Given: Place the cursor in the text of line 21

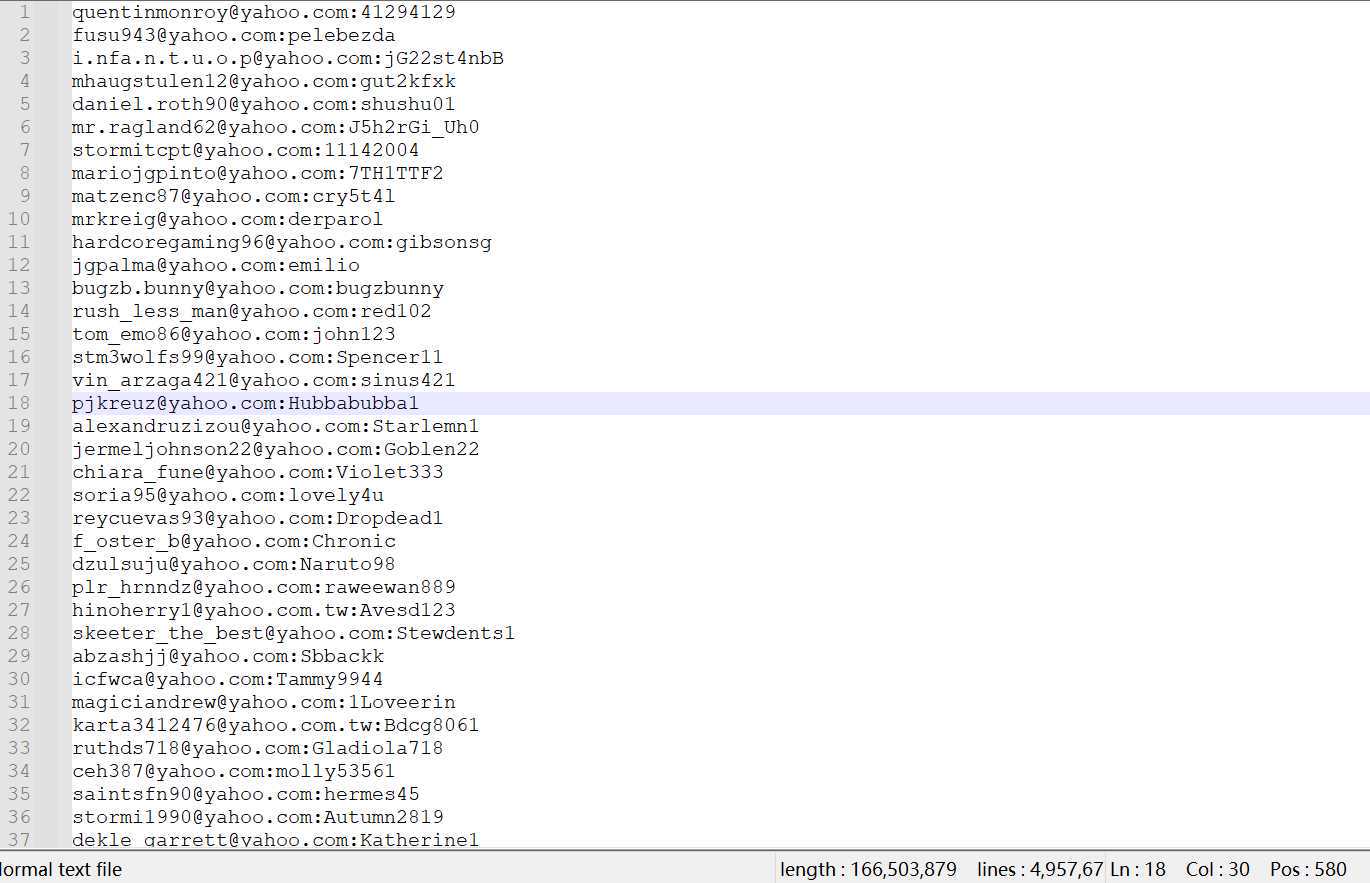Looking at the screenshot, I should [258, 472].
